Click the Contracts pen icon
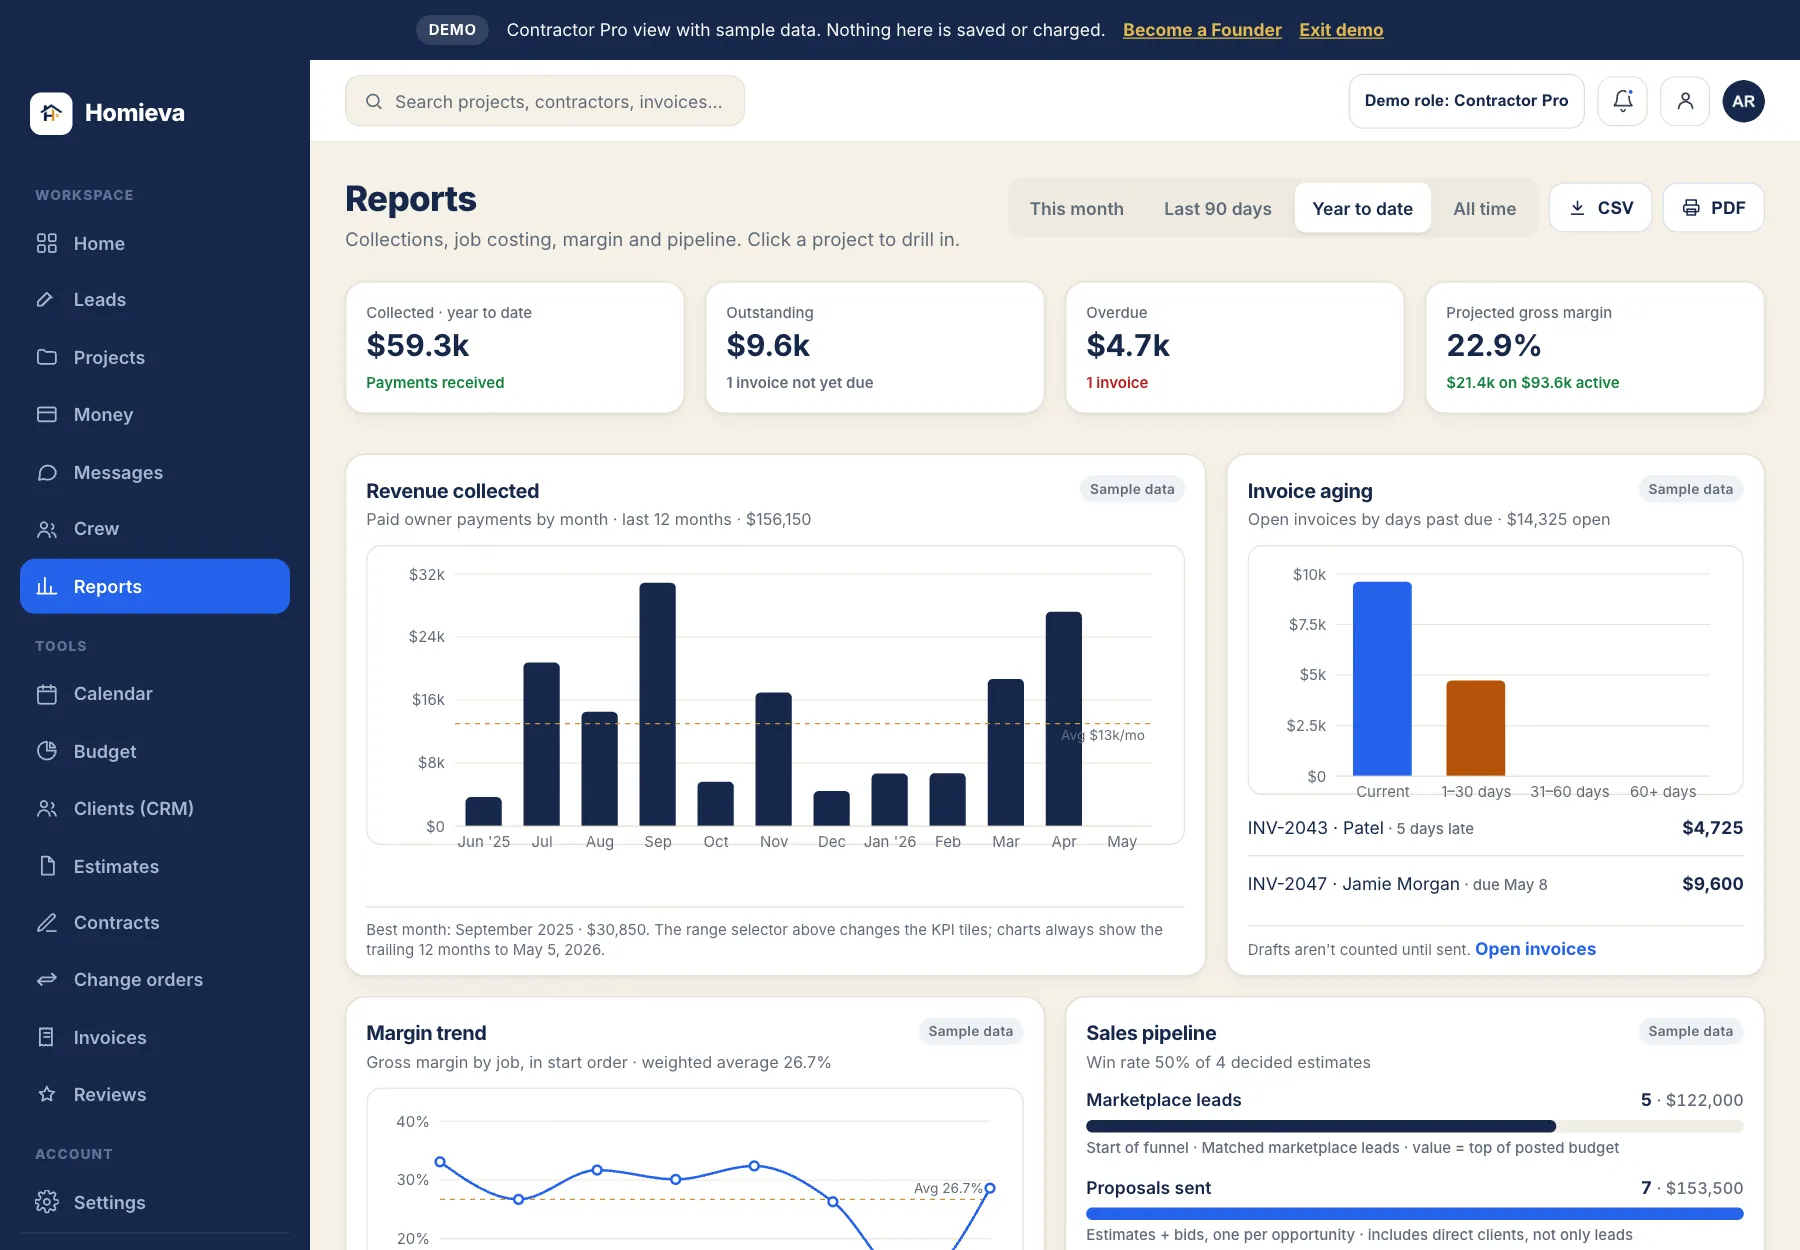 coord(47,923)
